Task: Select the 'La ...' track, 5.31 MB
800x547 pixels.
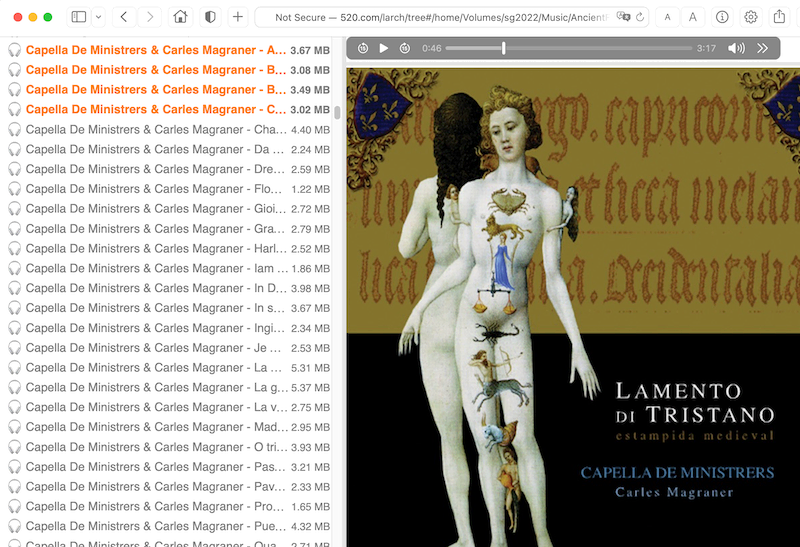Action: pos(169,368)
